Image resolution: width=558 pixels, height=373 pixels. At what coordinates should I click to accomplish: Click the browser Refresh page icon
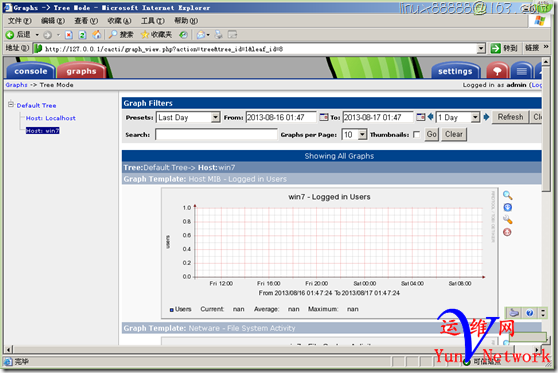83,35
